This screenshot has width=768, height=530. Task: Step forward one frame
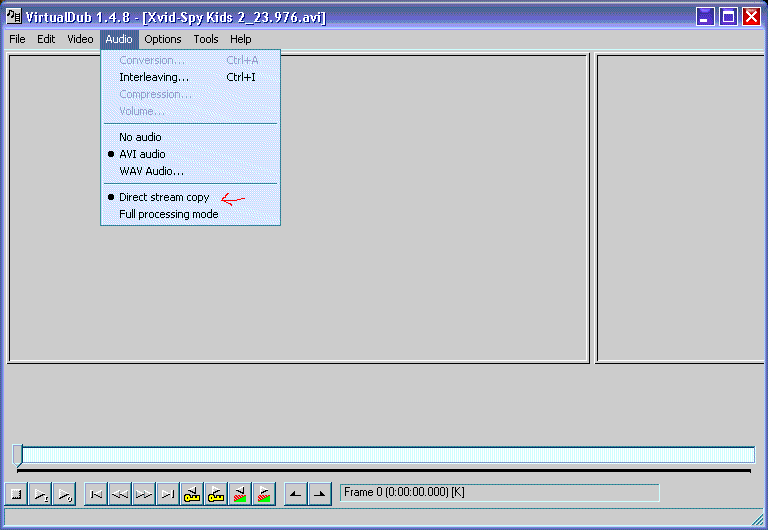pos(144,494)
